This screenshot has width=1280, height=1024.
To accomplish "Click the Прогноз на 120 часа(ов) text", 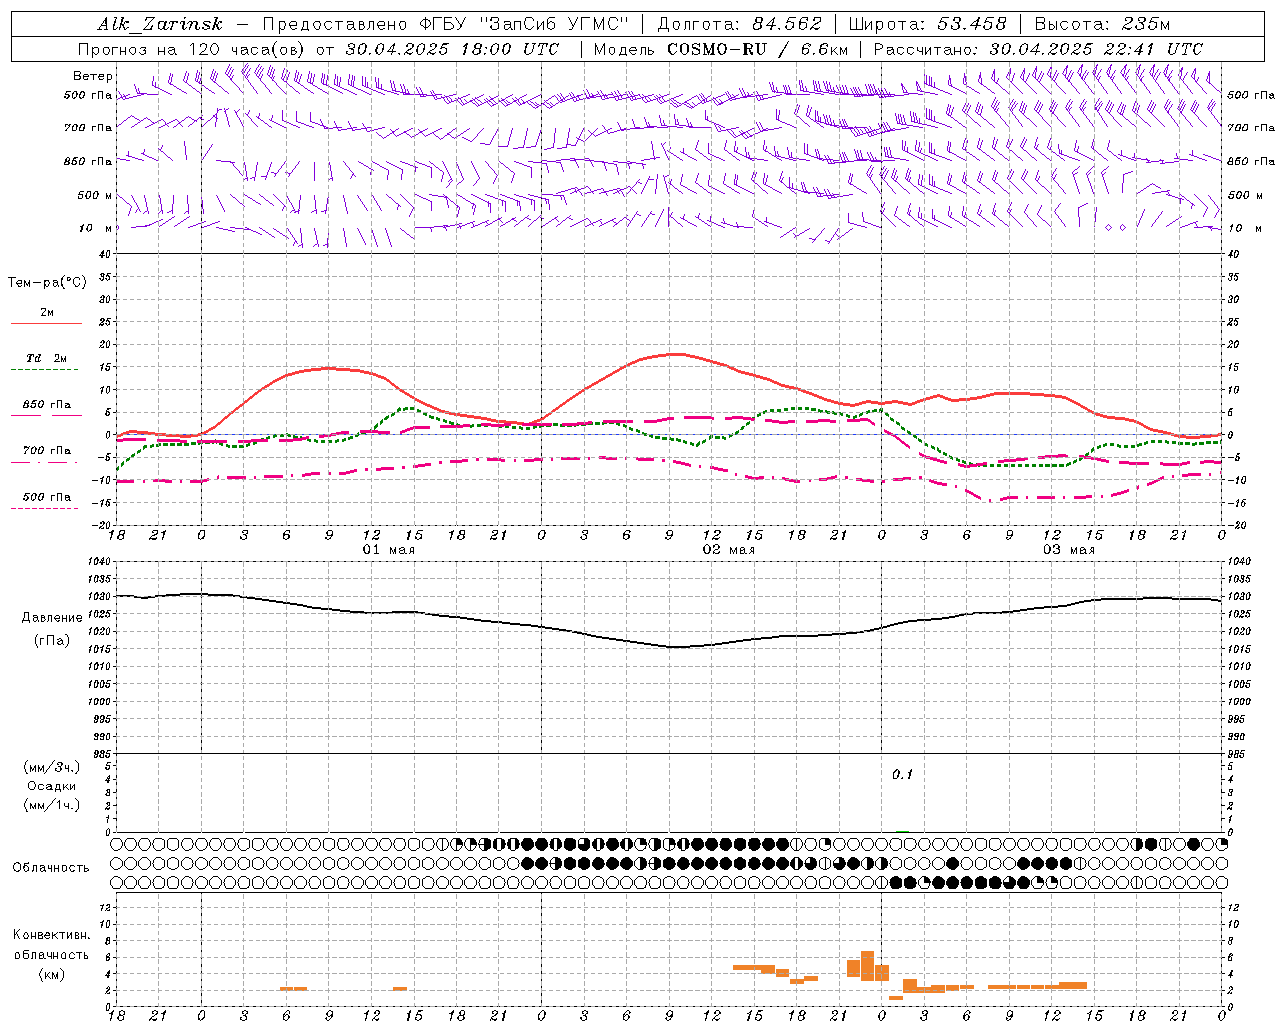I will point(194,49).
